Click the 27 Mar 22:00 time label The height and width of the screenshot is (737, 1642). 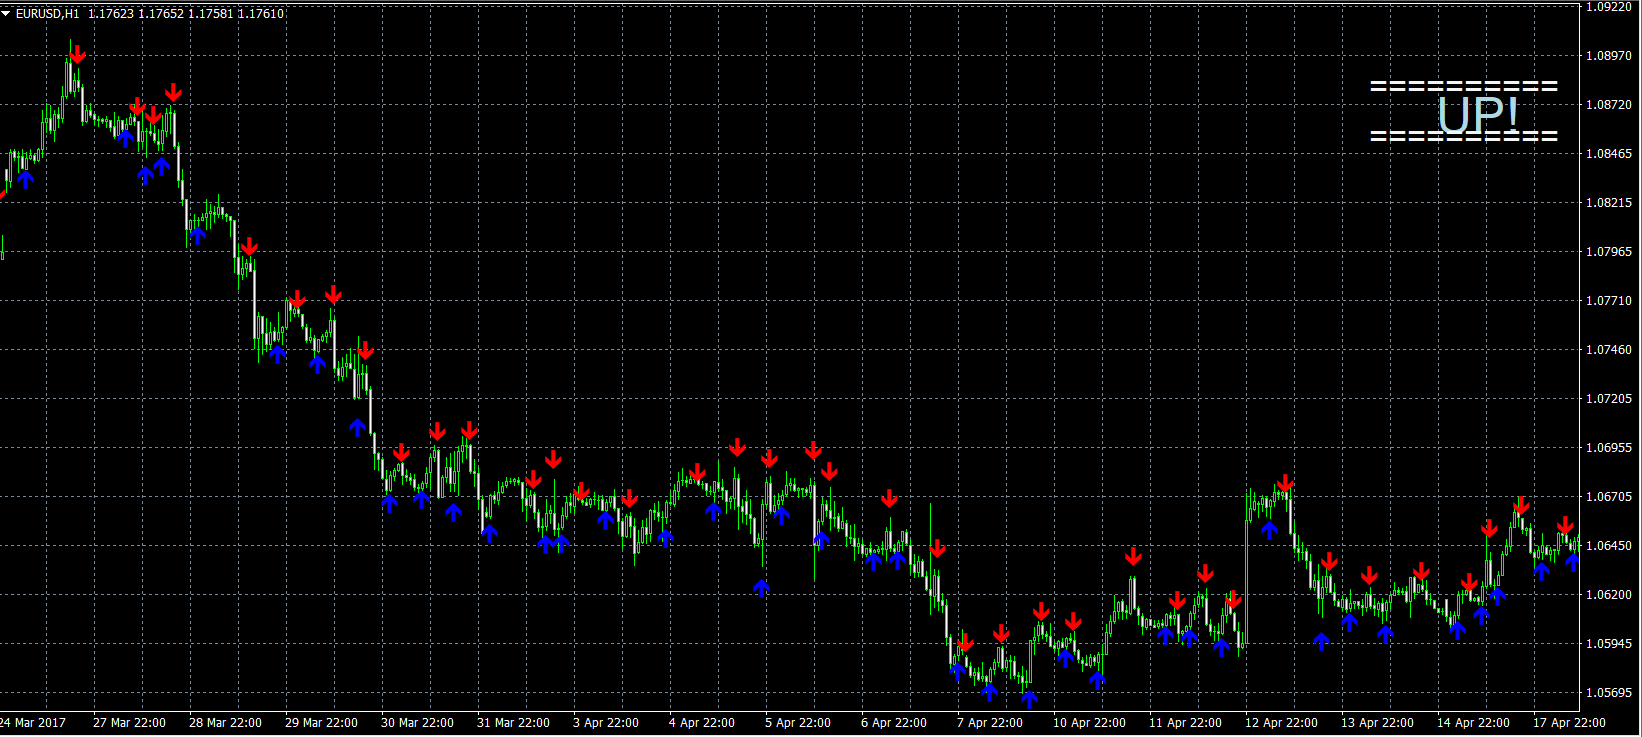point(129,723)
